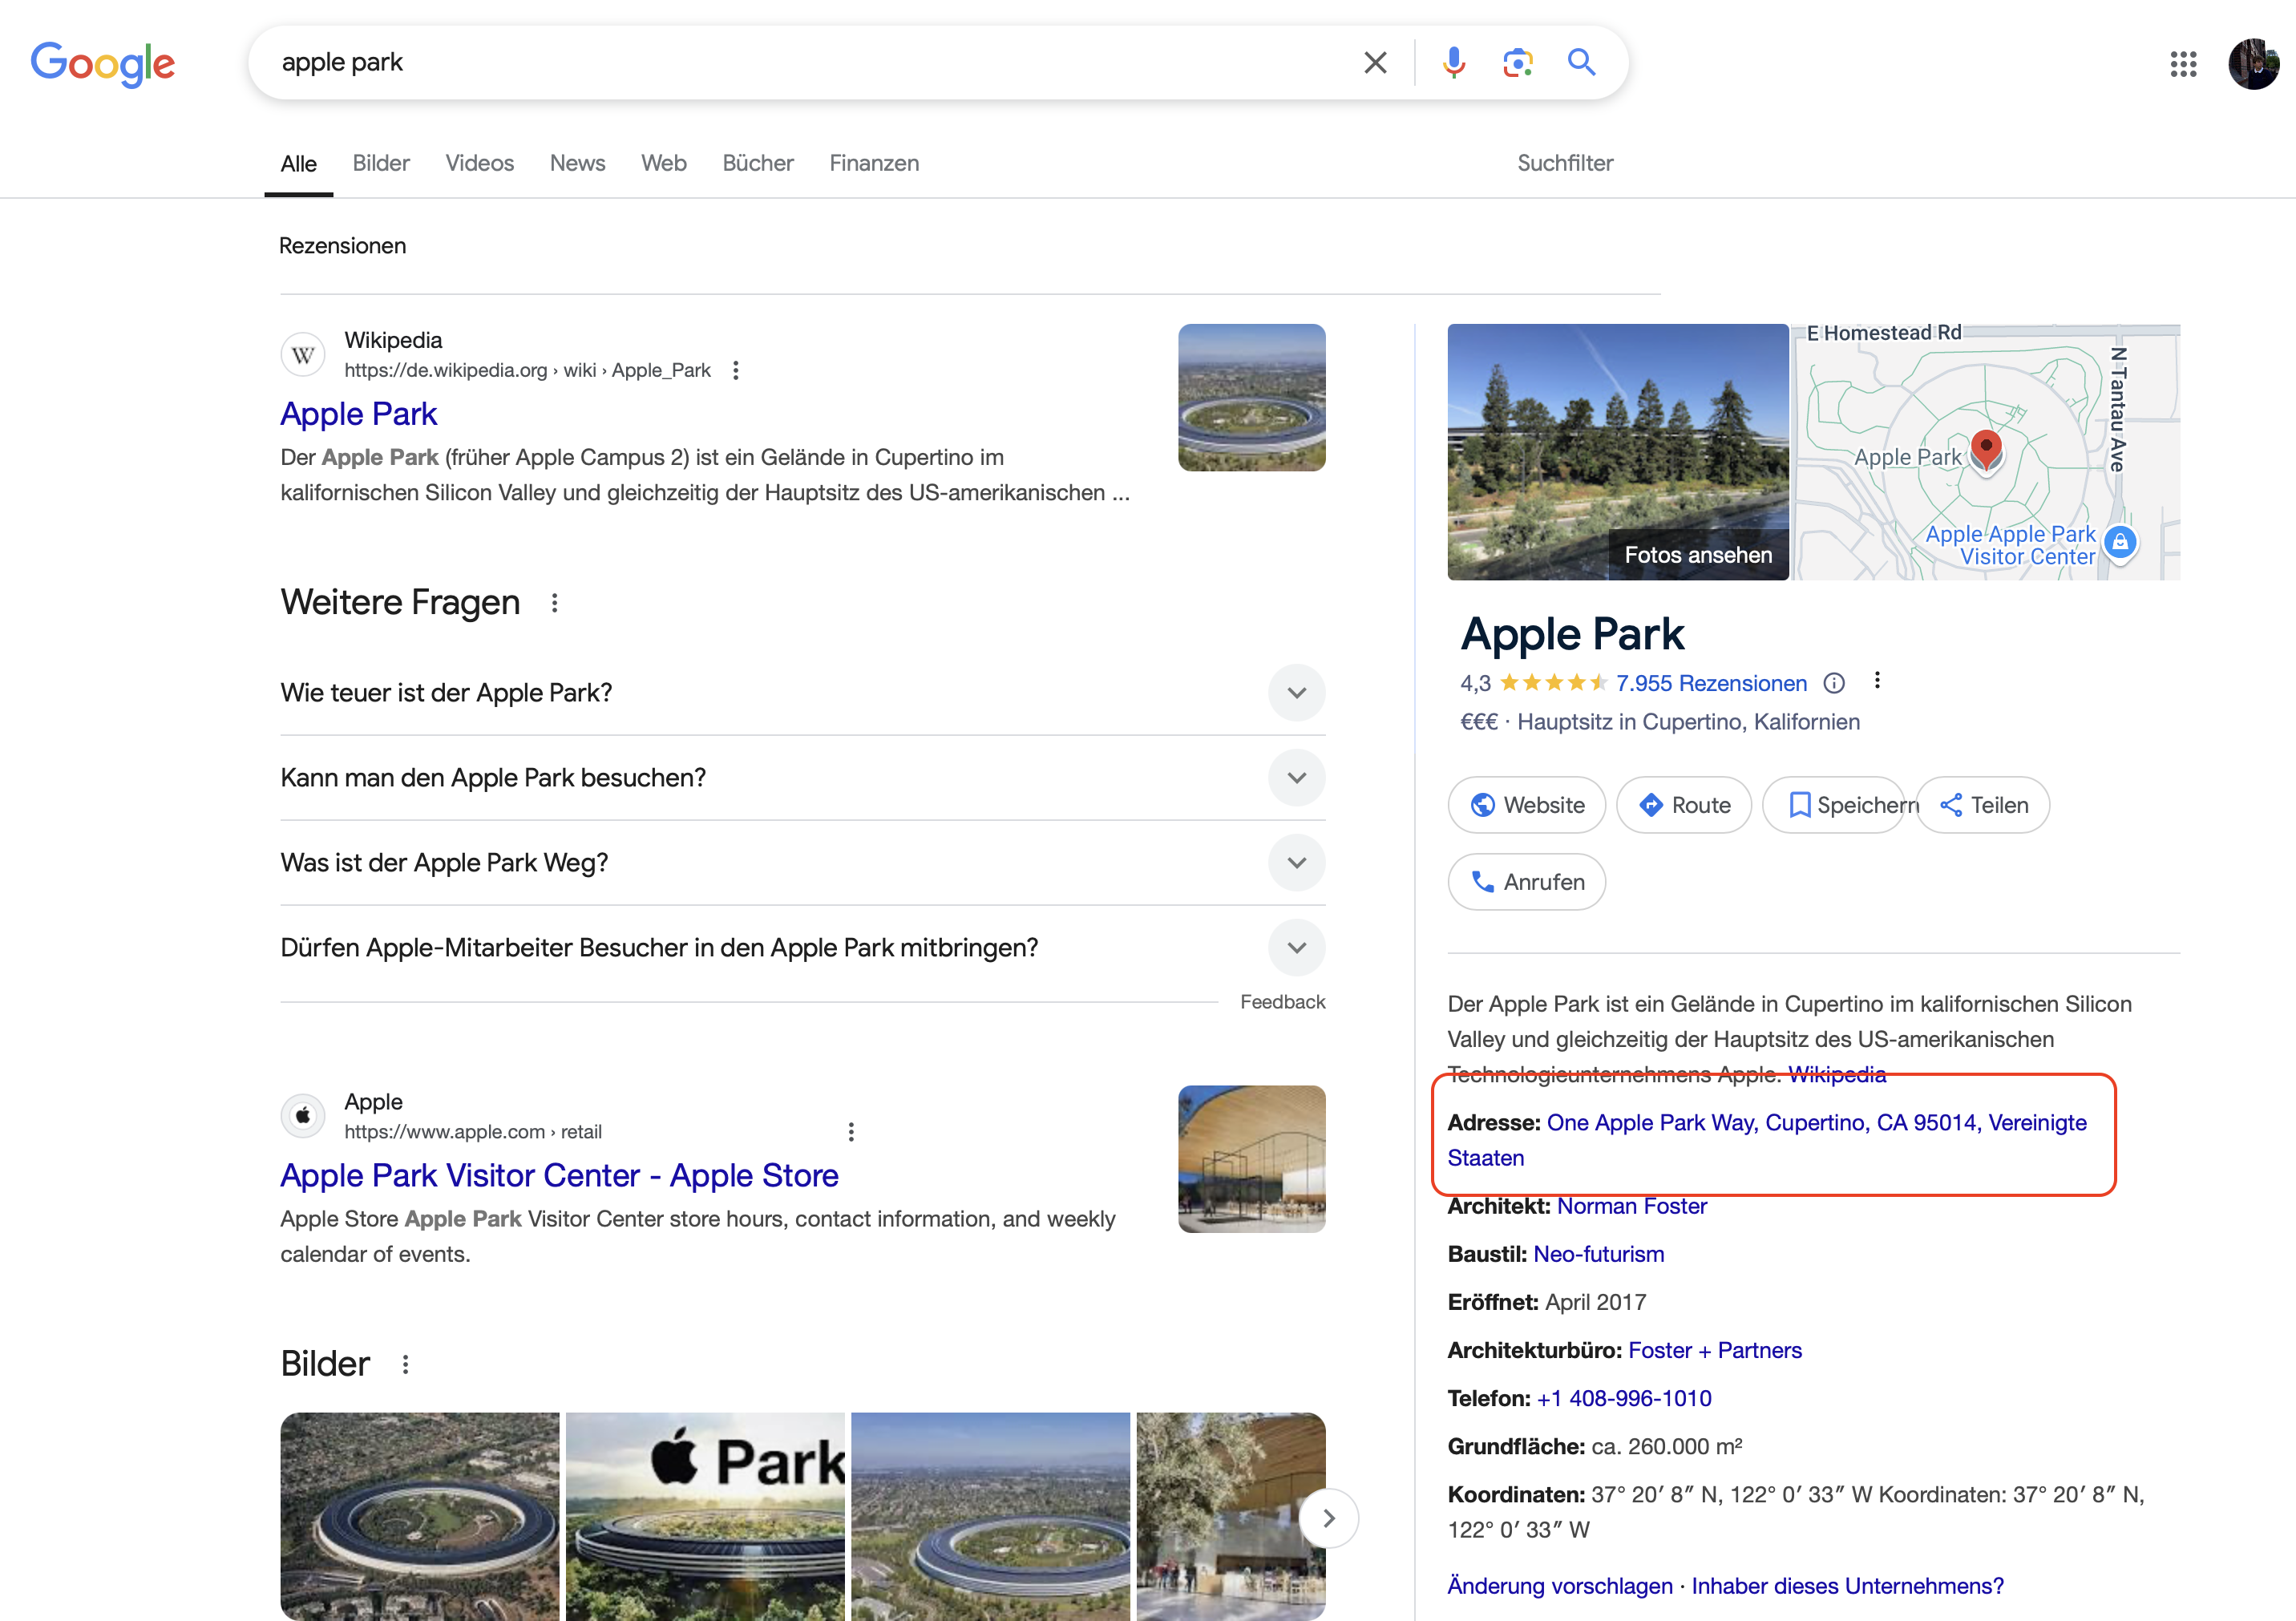Image resolution: width=2296 pixels, height=1621 pixels.
Task: Open the Norman Foster architect link
Action: pos(1631,1206)
